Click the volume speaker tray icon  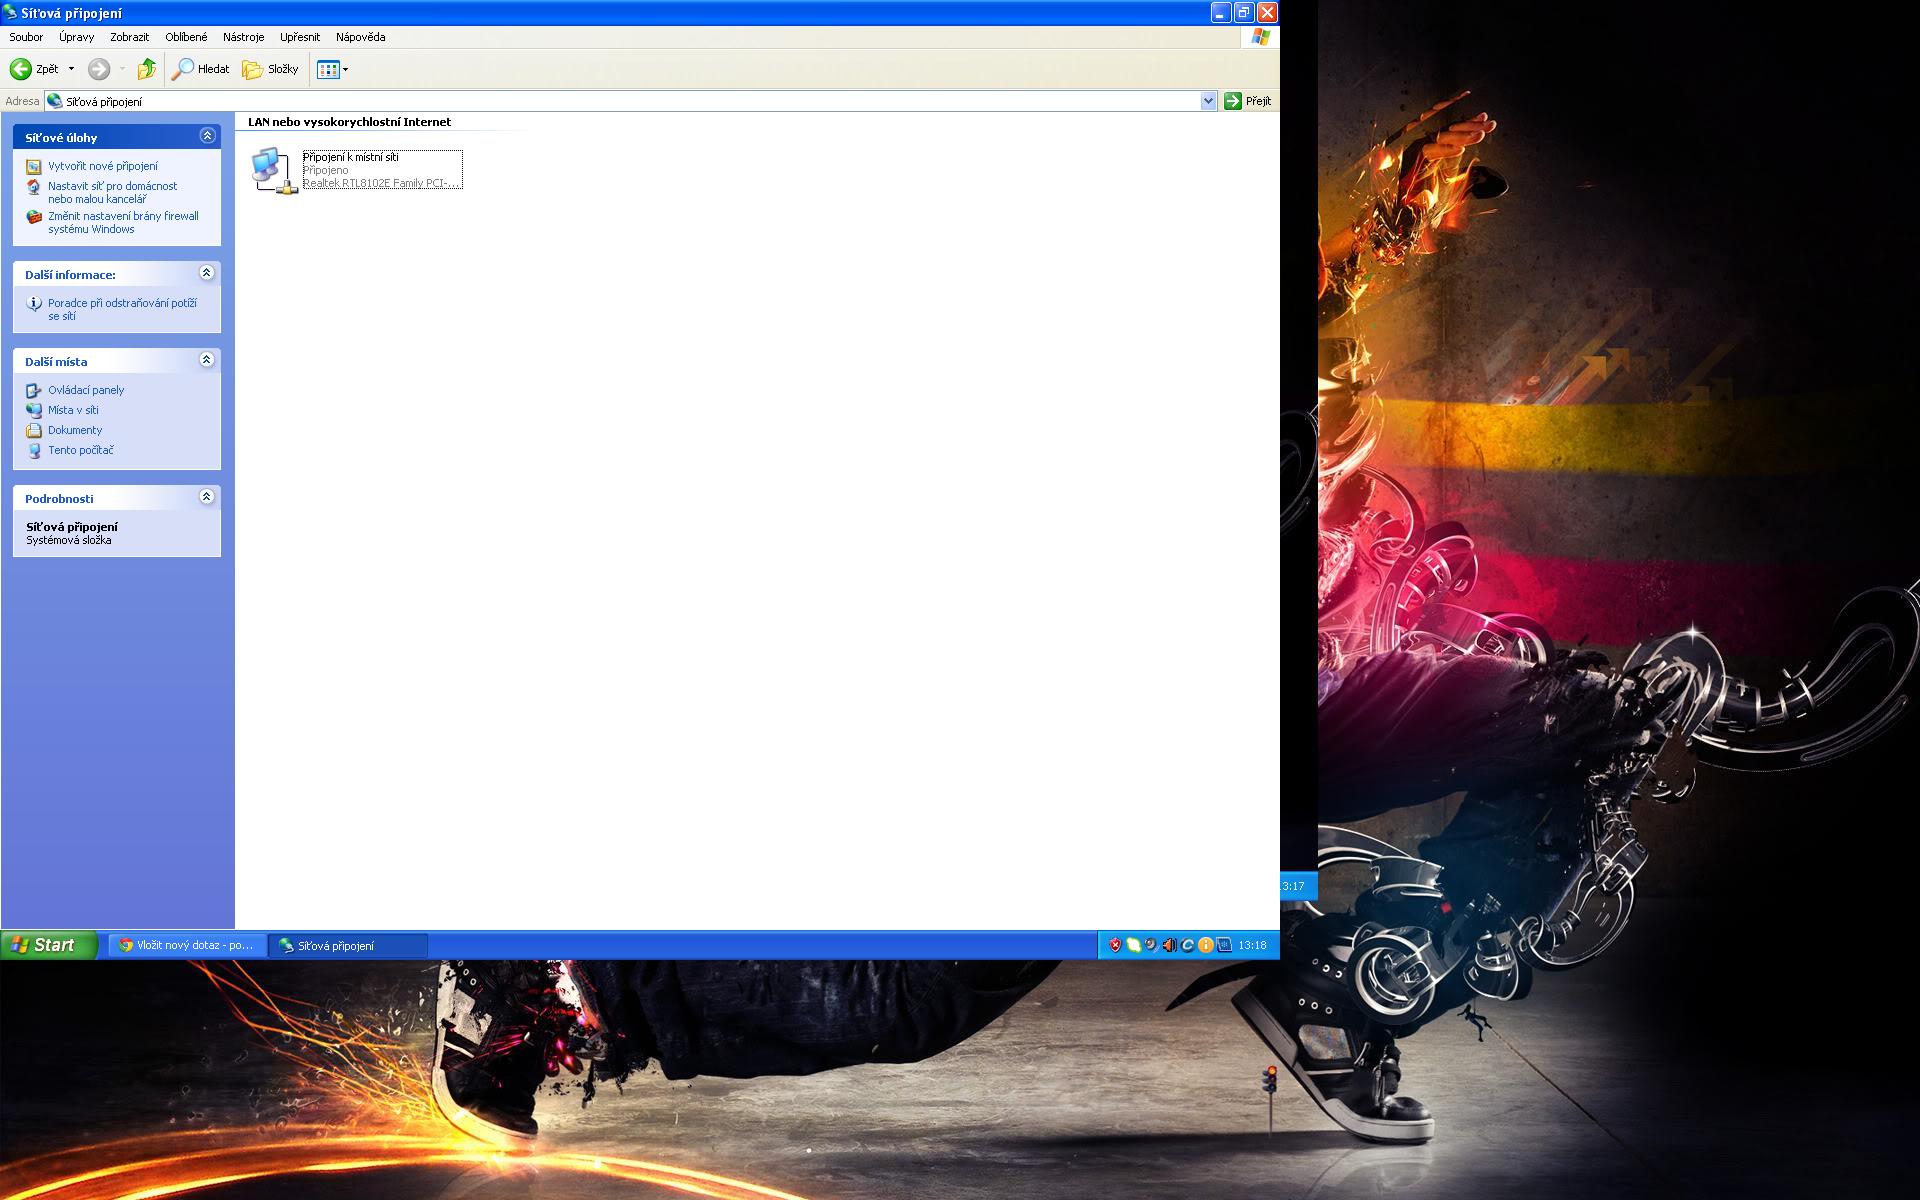(1169, 945)
